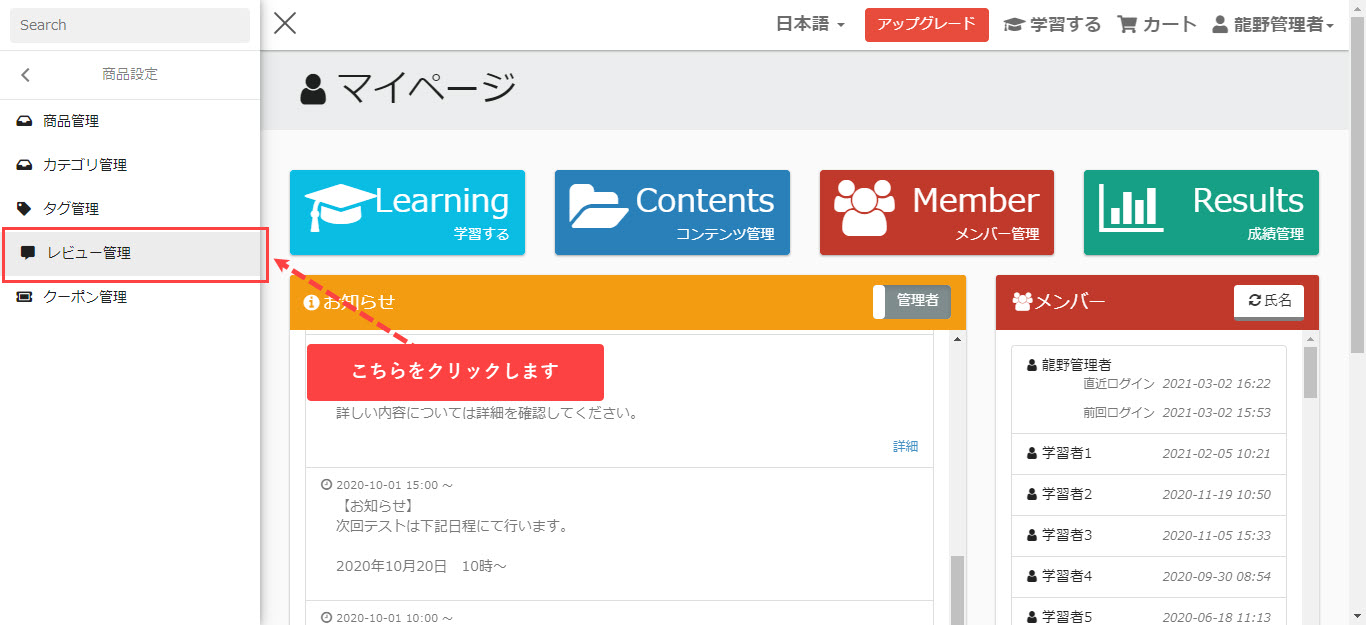Click the sidebar Search field

coord(130,25)
